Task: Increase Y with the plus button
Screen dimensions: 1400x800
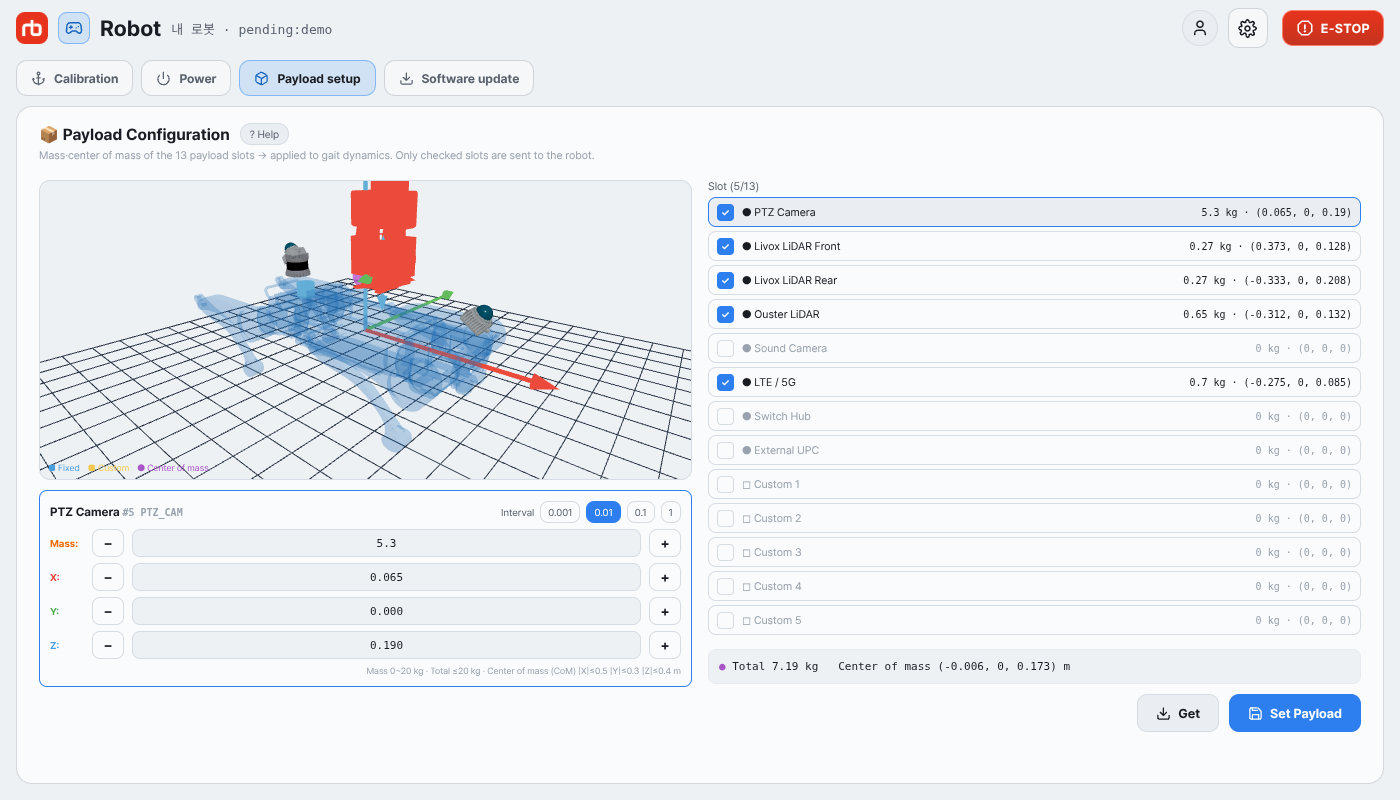Action: pyautogui.click(x=665, y=611)
